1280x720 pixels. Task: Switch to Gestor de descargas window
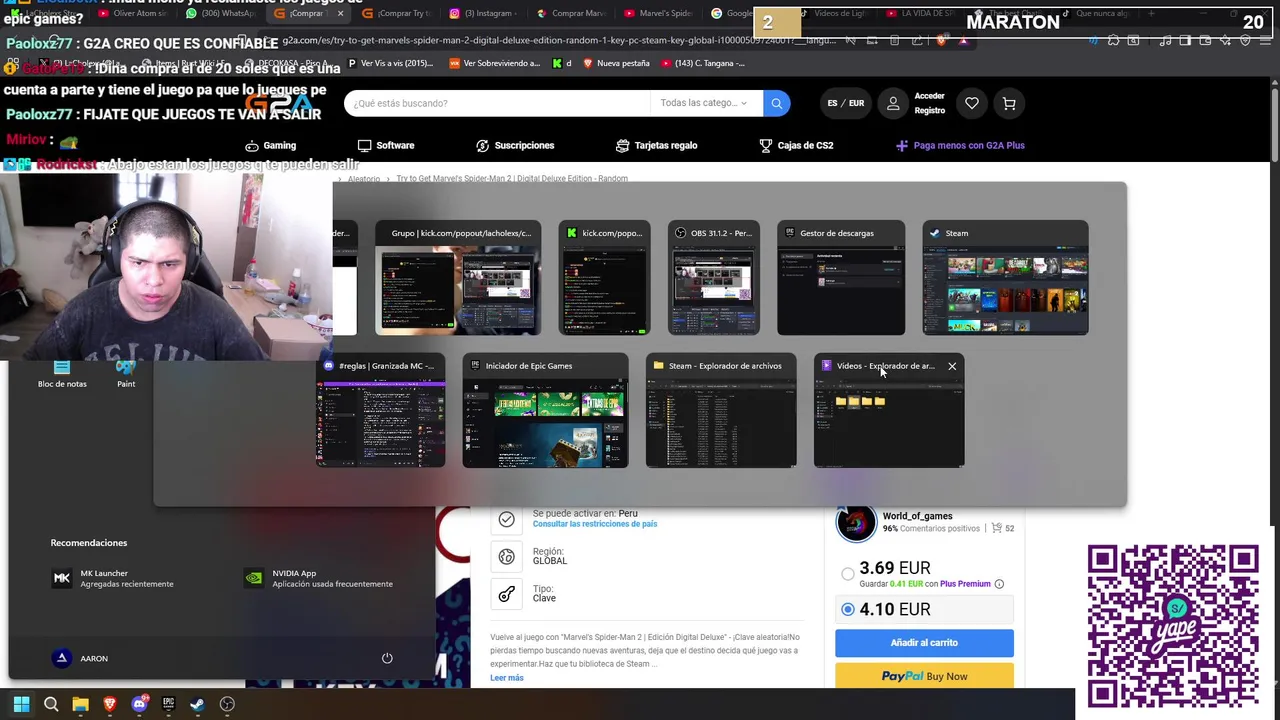(x=841, y=278)
